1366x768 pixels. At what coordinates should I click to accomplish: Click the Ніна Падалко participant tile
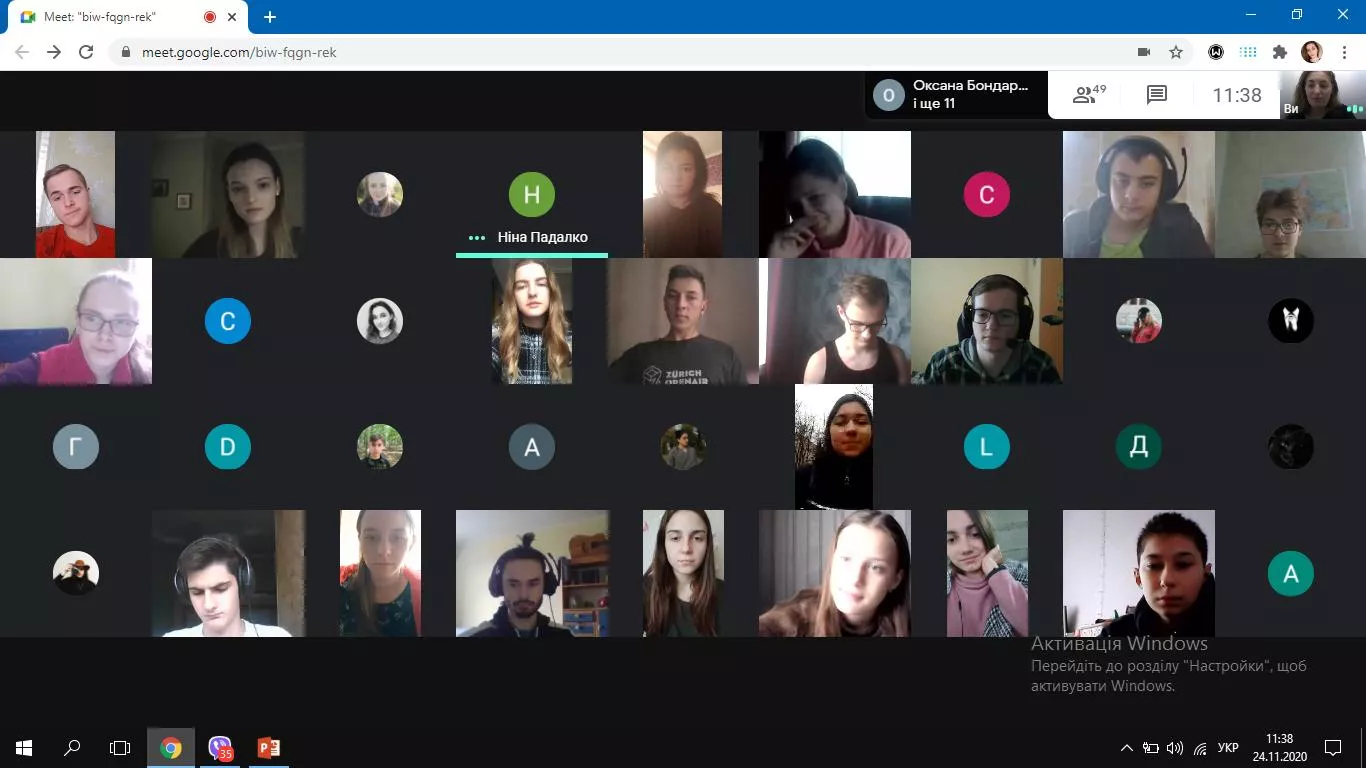[x=531, y=195]
